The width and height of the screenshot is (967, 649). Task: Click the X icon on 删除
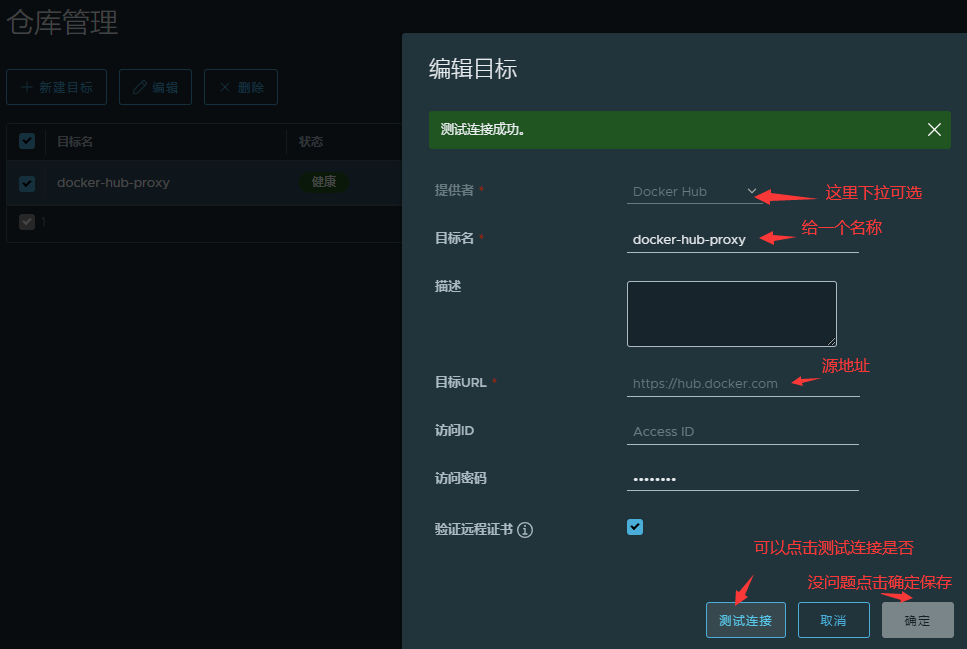[225, 88]
